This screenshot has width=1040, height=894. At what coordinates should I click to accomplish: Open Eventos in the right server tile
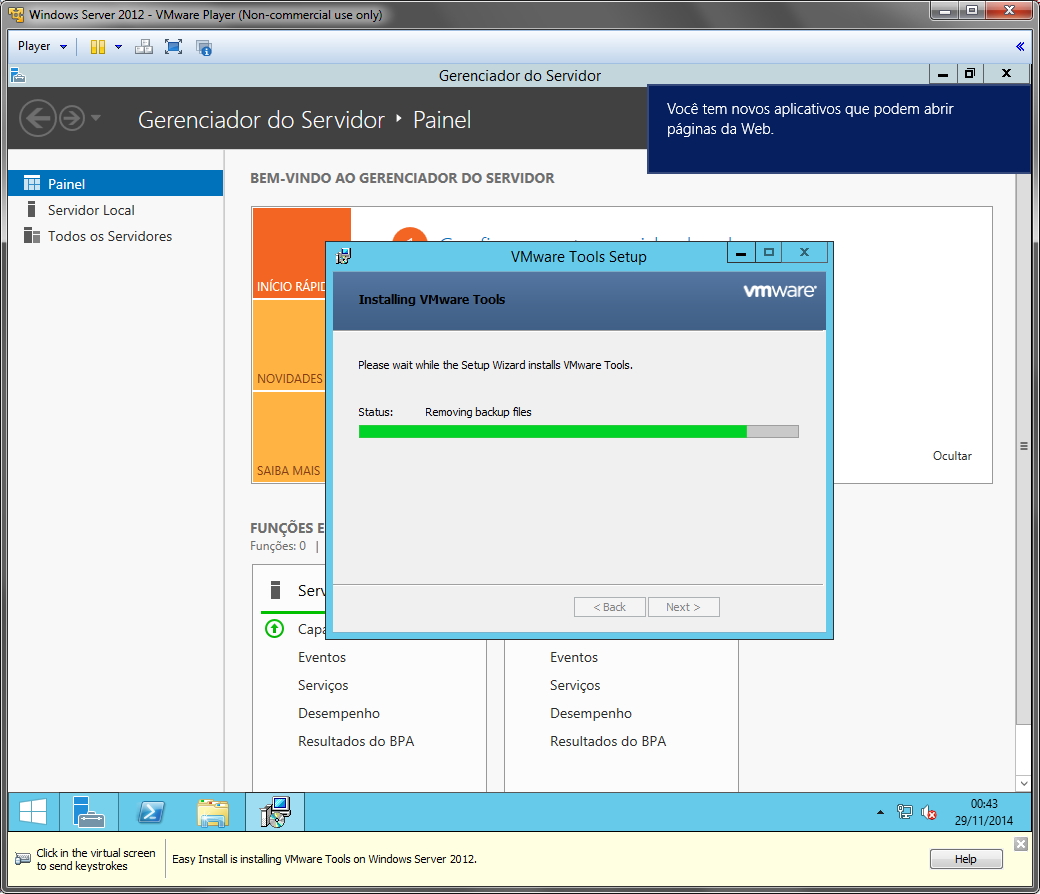574,657
